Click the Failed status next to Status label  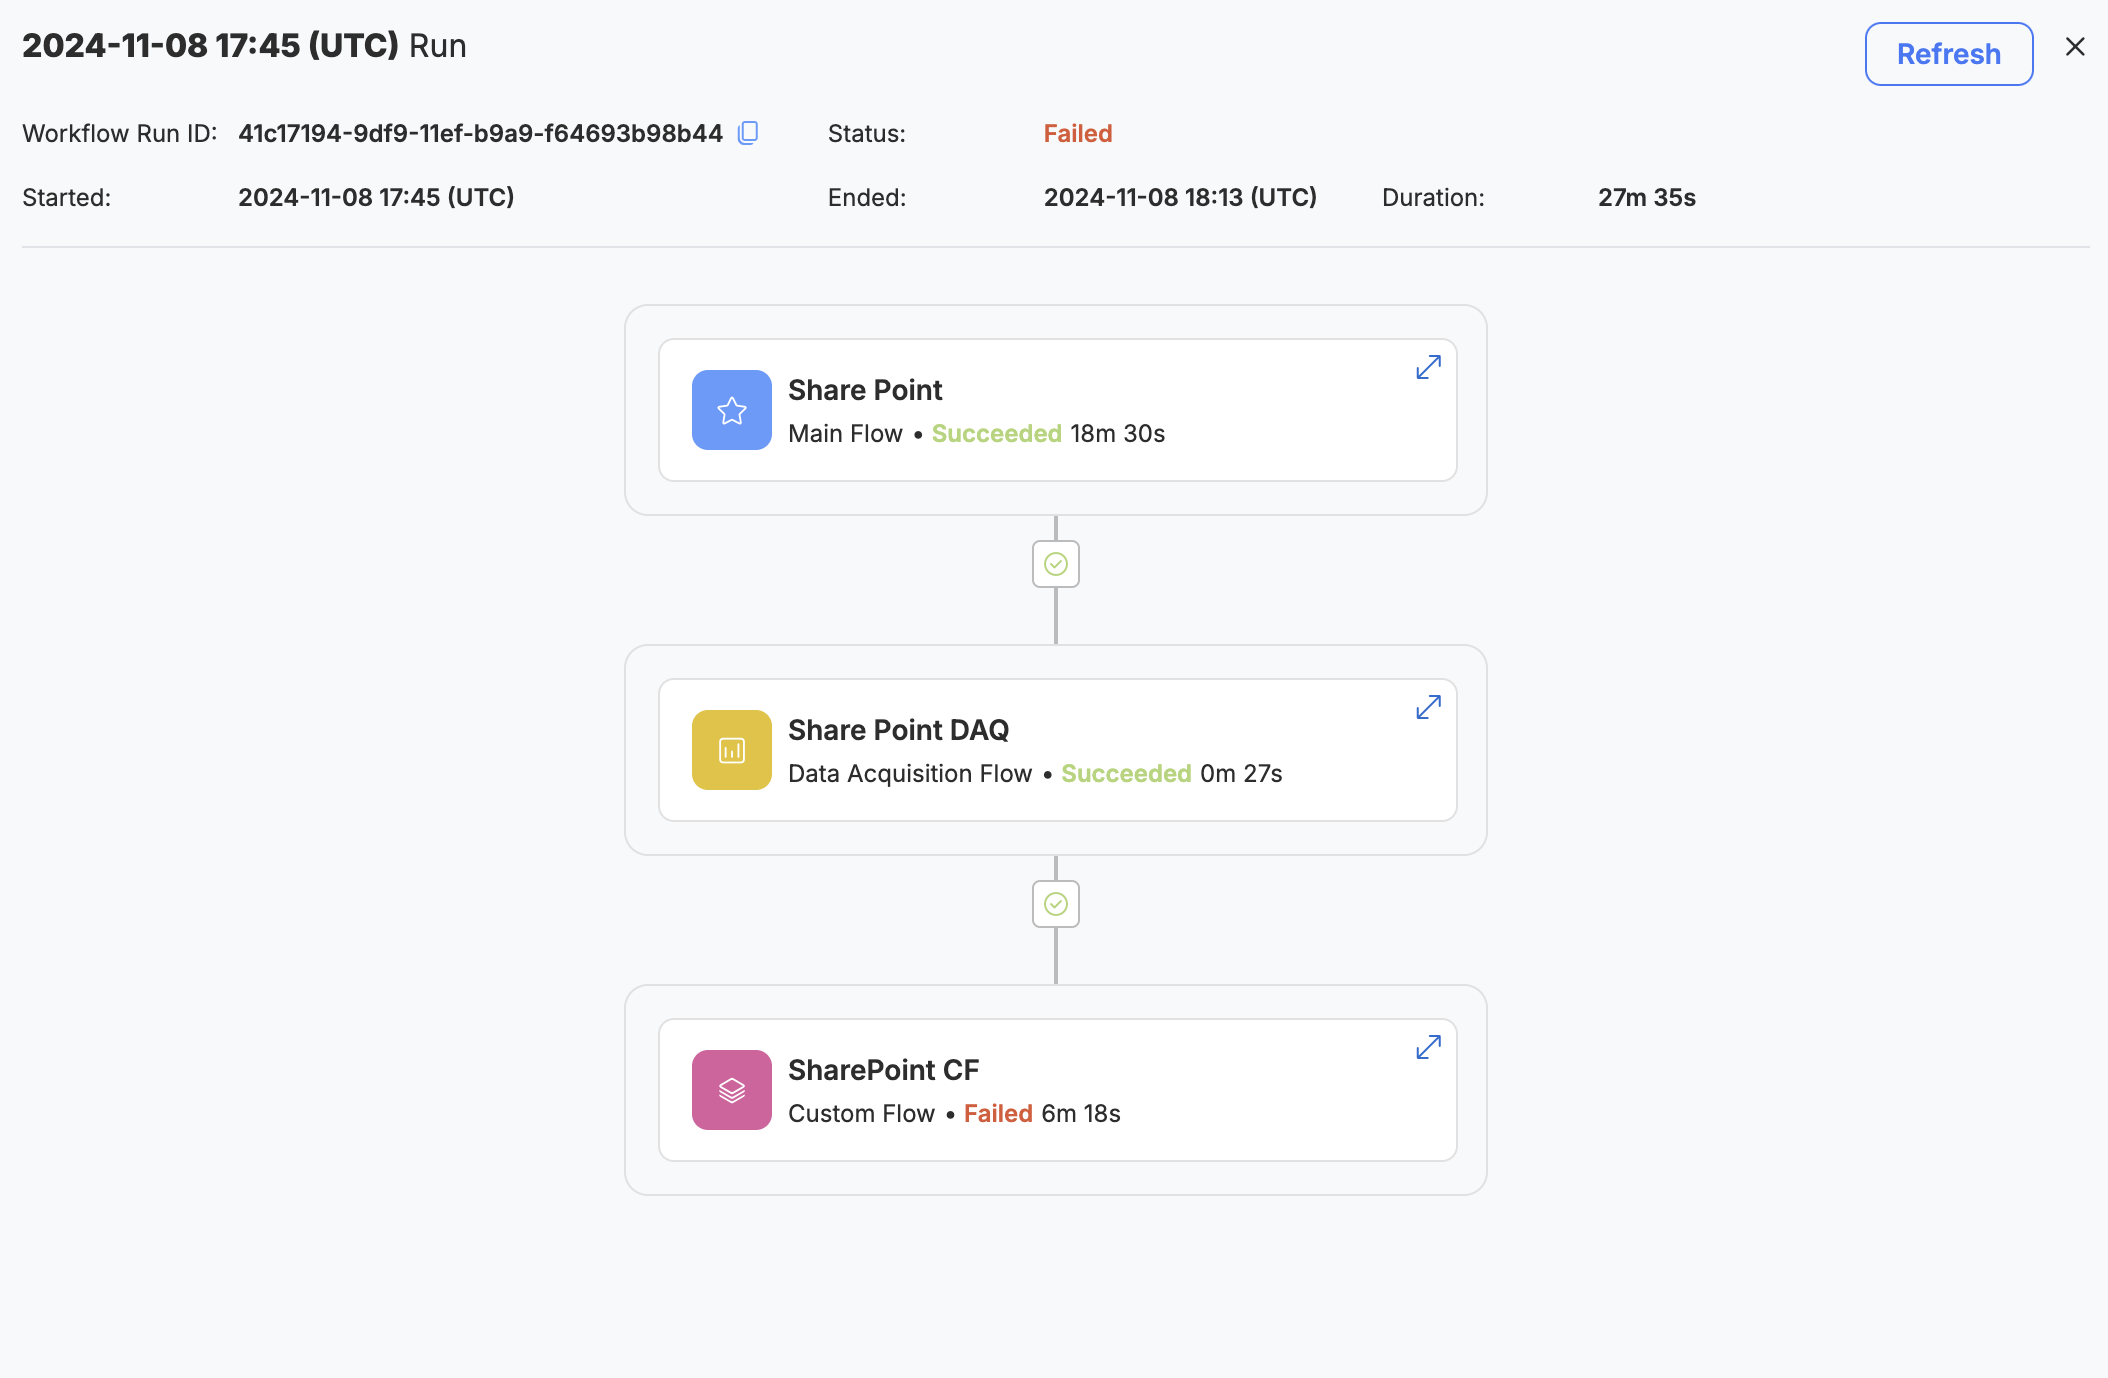point(1078,133)
